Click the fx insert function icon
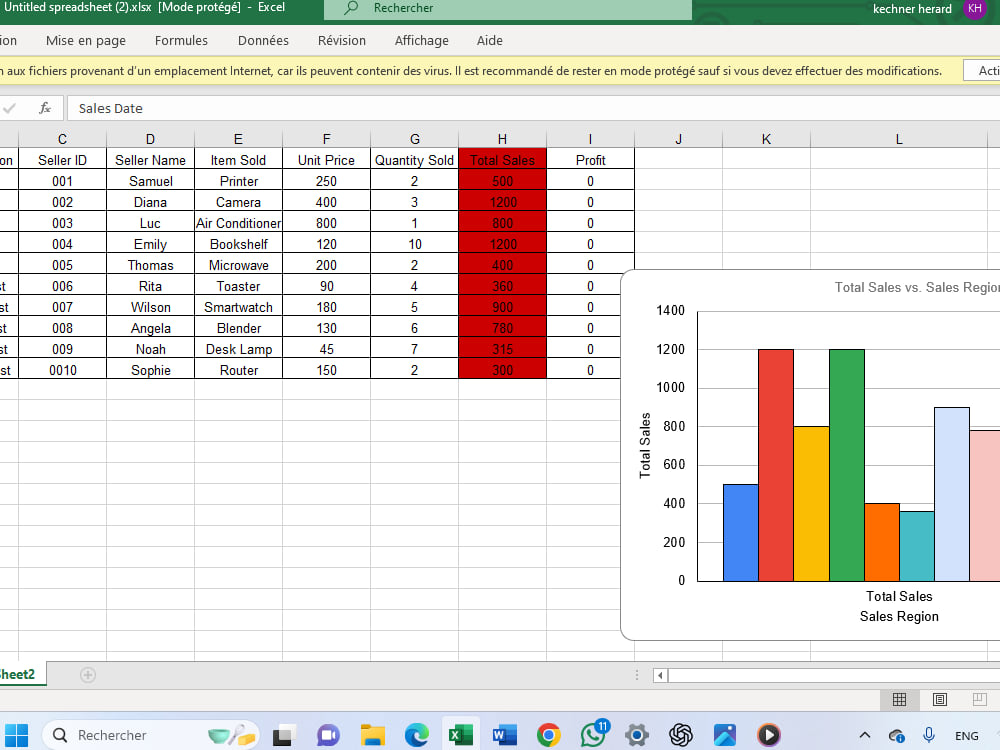This screenshot has height=750, width=1000. (45, 108)
